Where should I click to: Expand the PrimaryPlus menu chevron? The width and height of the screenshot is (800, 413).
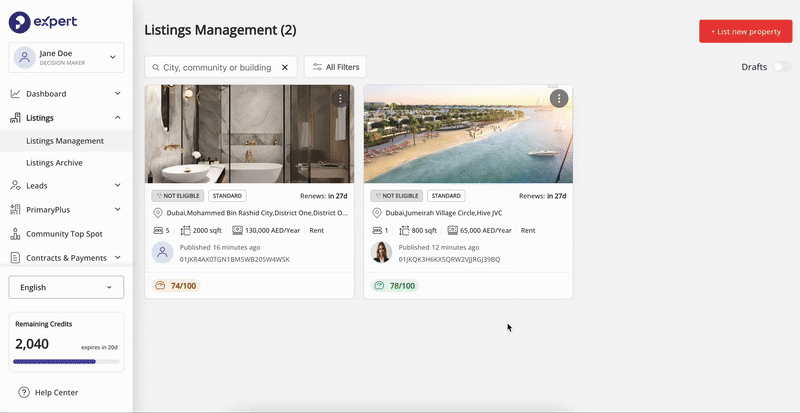coord(117,210)
